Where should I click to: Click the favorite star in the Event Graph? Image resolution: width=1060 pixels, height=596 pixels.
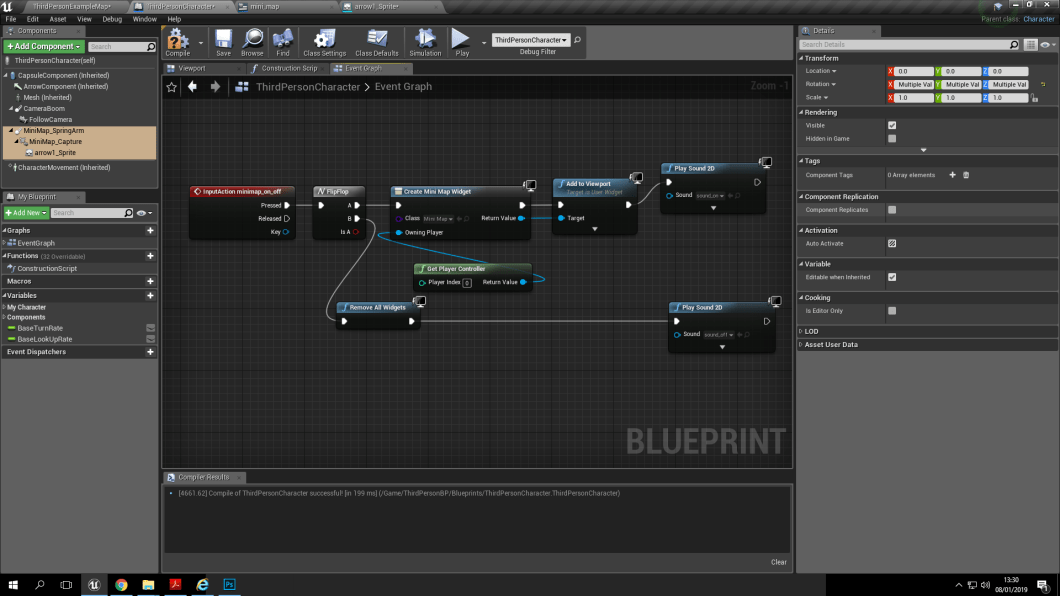(x=172, y=87)
